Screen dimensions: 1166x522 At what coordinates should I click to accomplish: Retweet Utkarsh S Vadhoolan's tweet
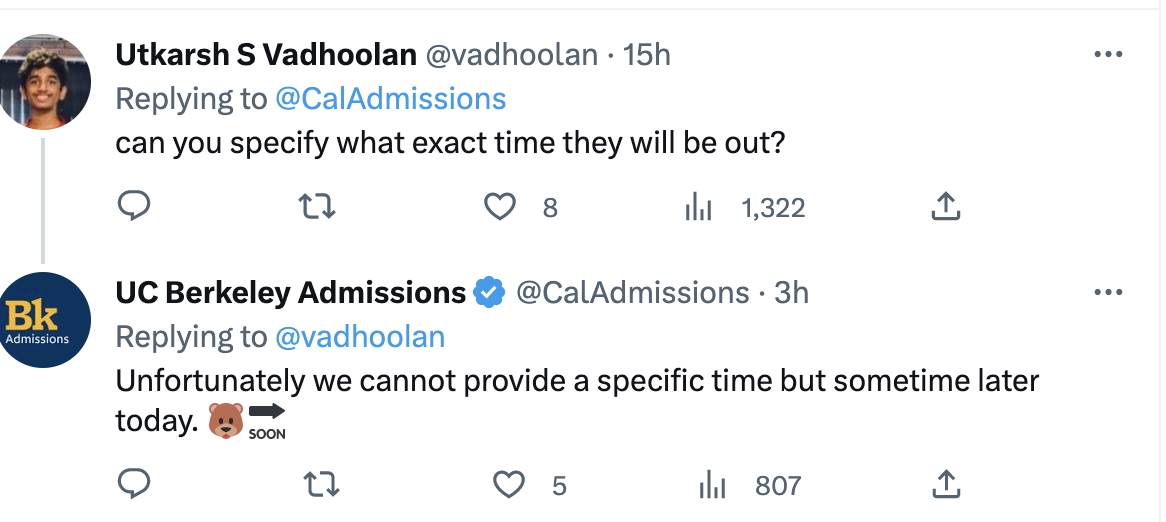318,206
